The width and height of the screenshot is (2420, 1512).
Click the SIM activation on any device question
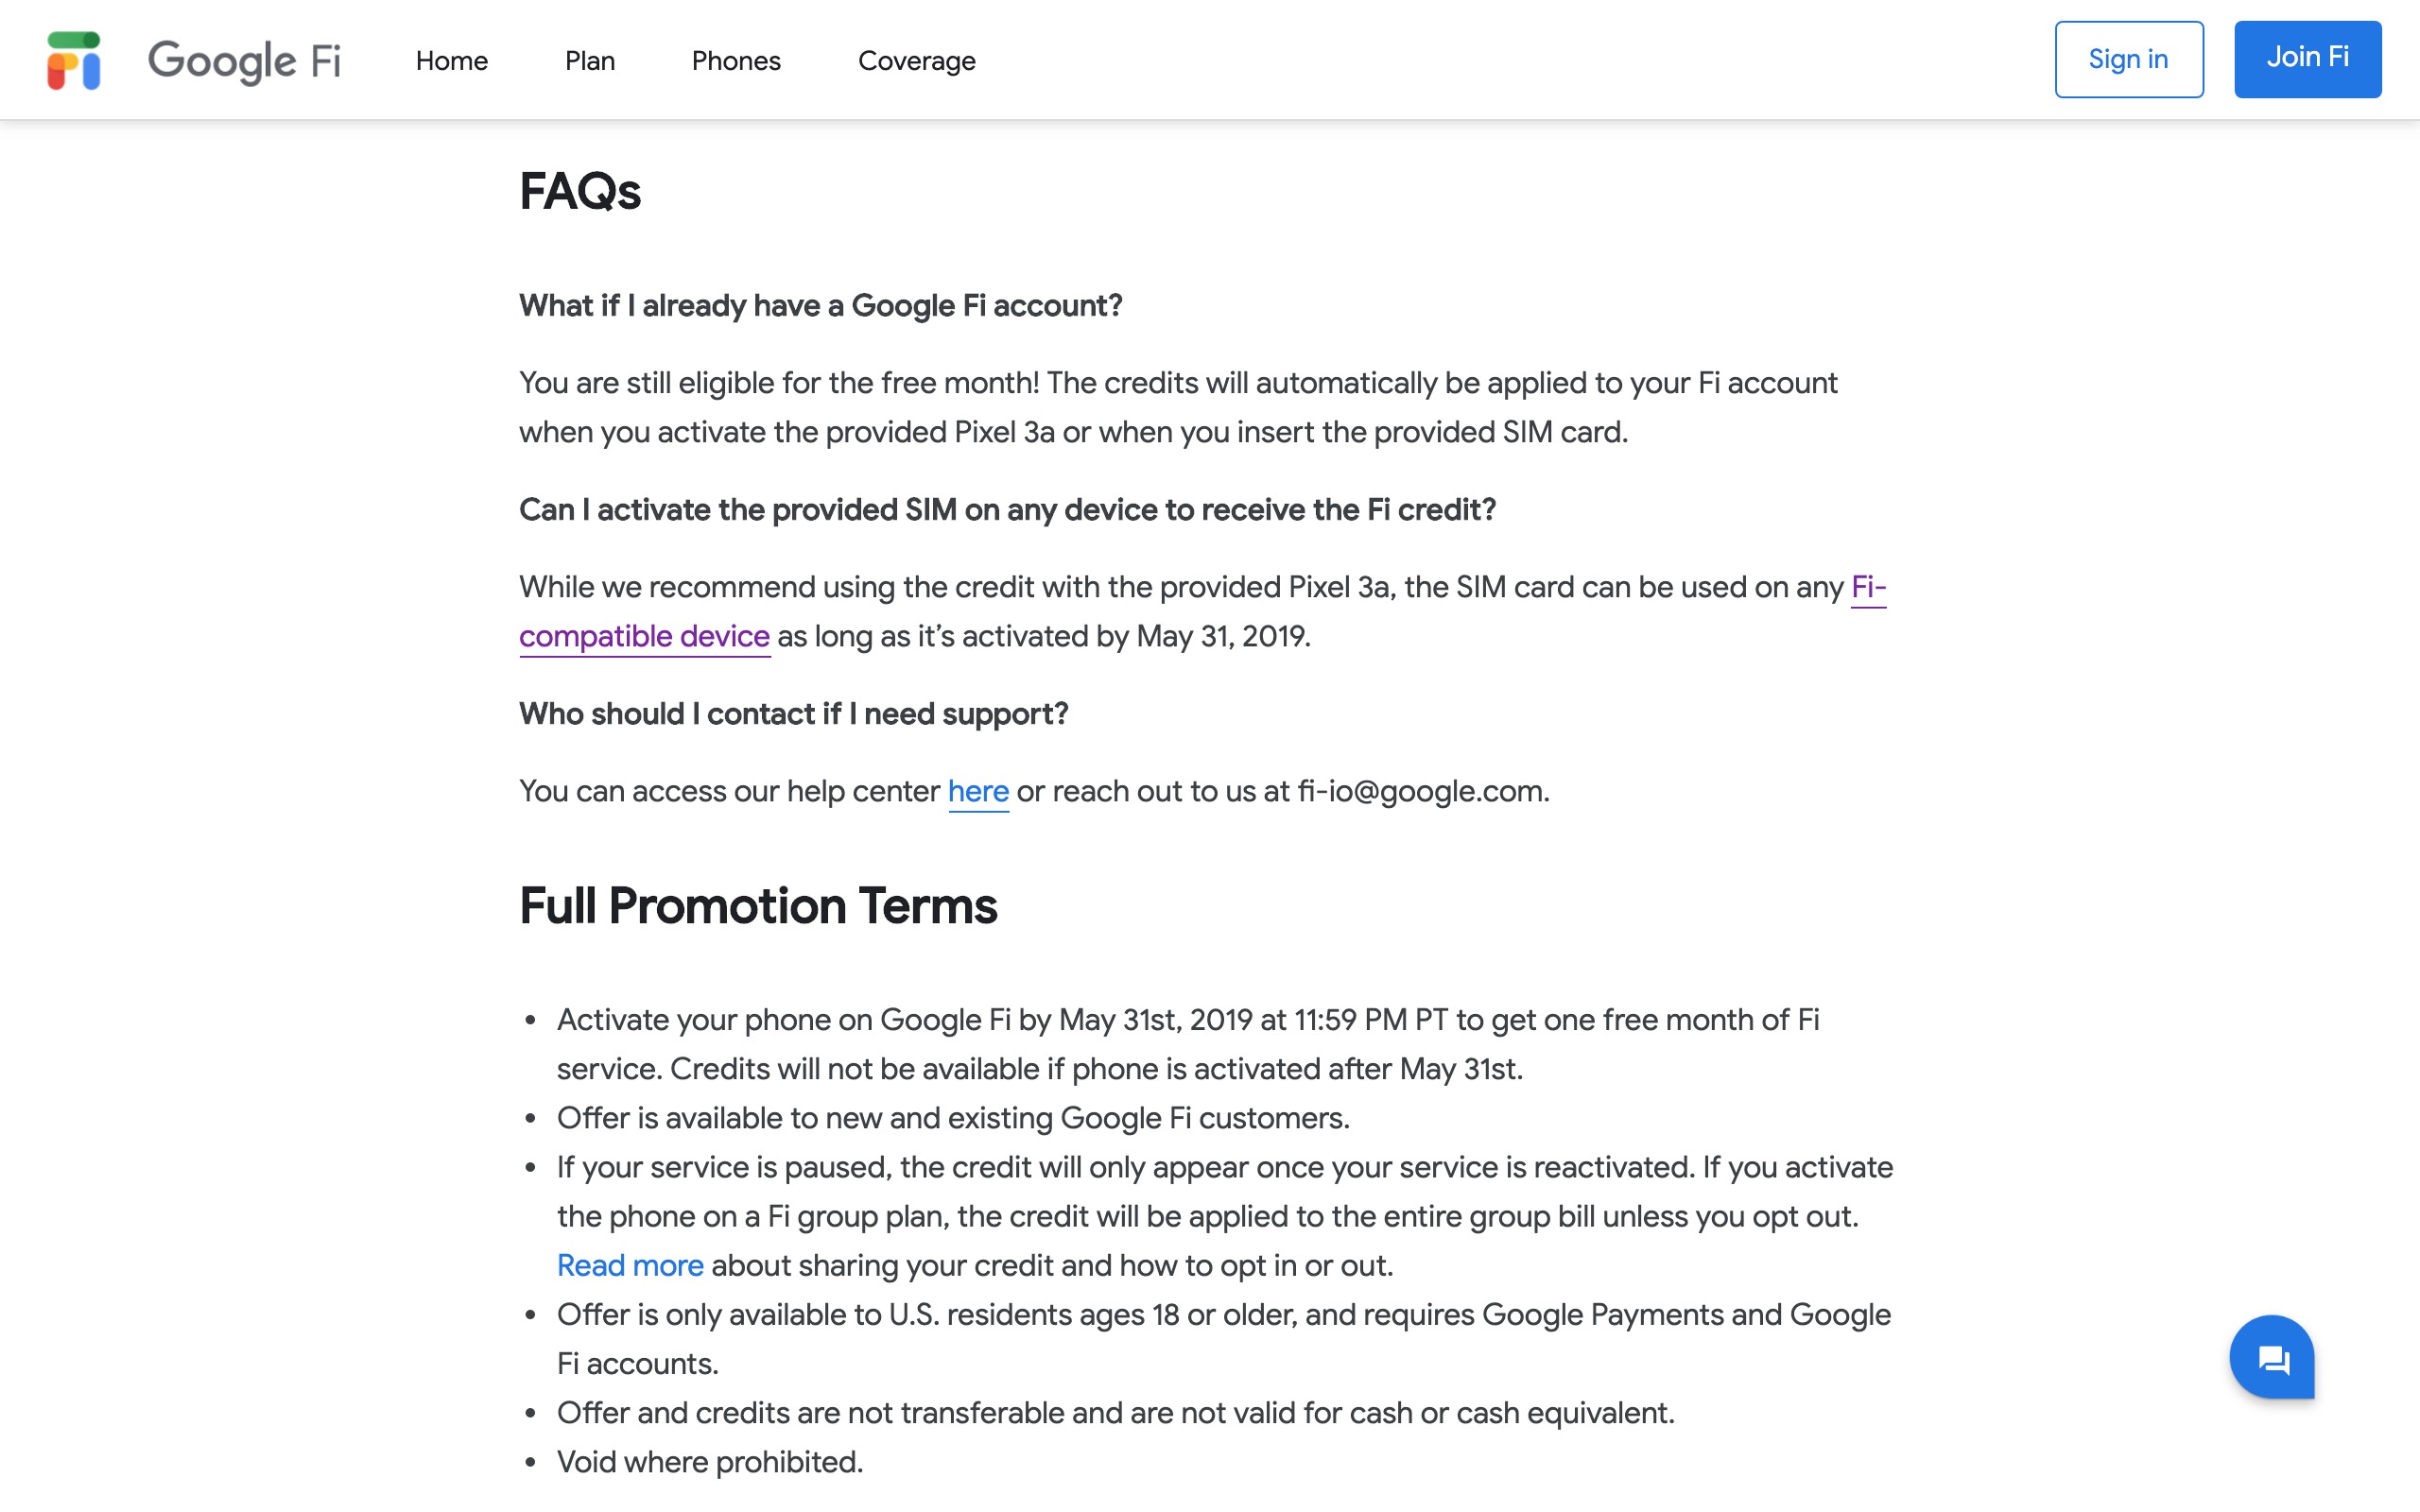tap(1007, 509)
